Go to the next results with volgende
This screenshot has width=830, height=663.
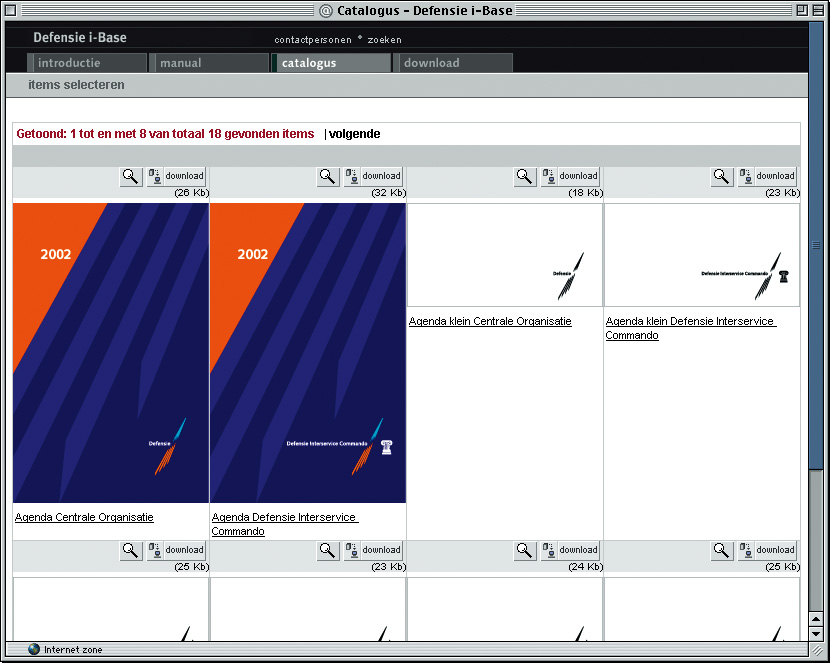355,134
